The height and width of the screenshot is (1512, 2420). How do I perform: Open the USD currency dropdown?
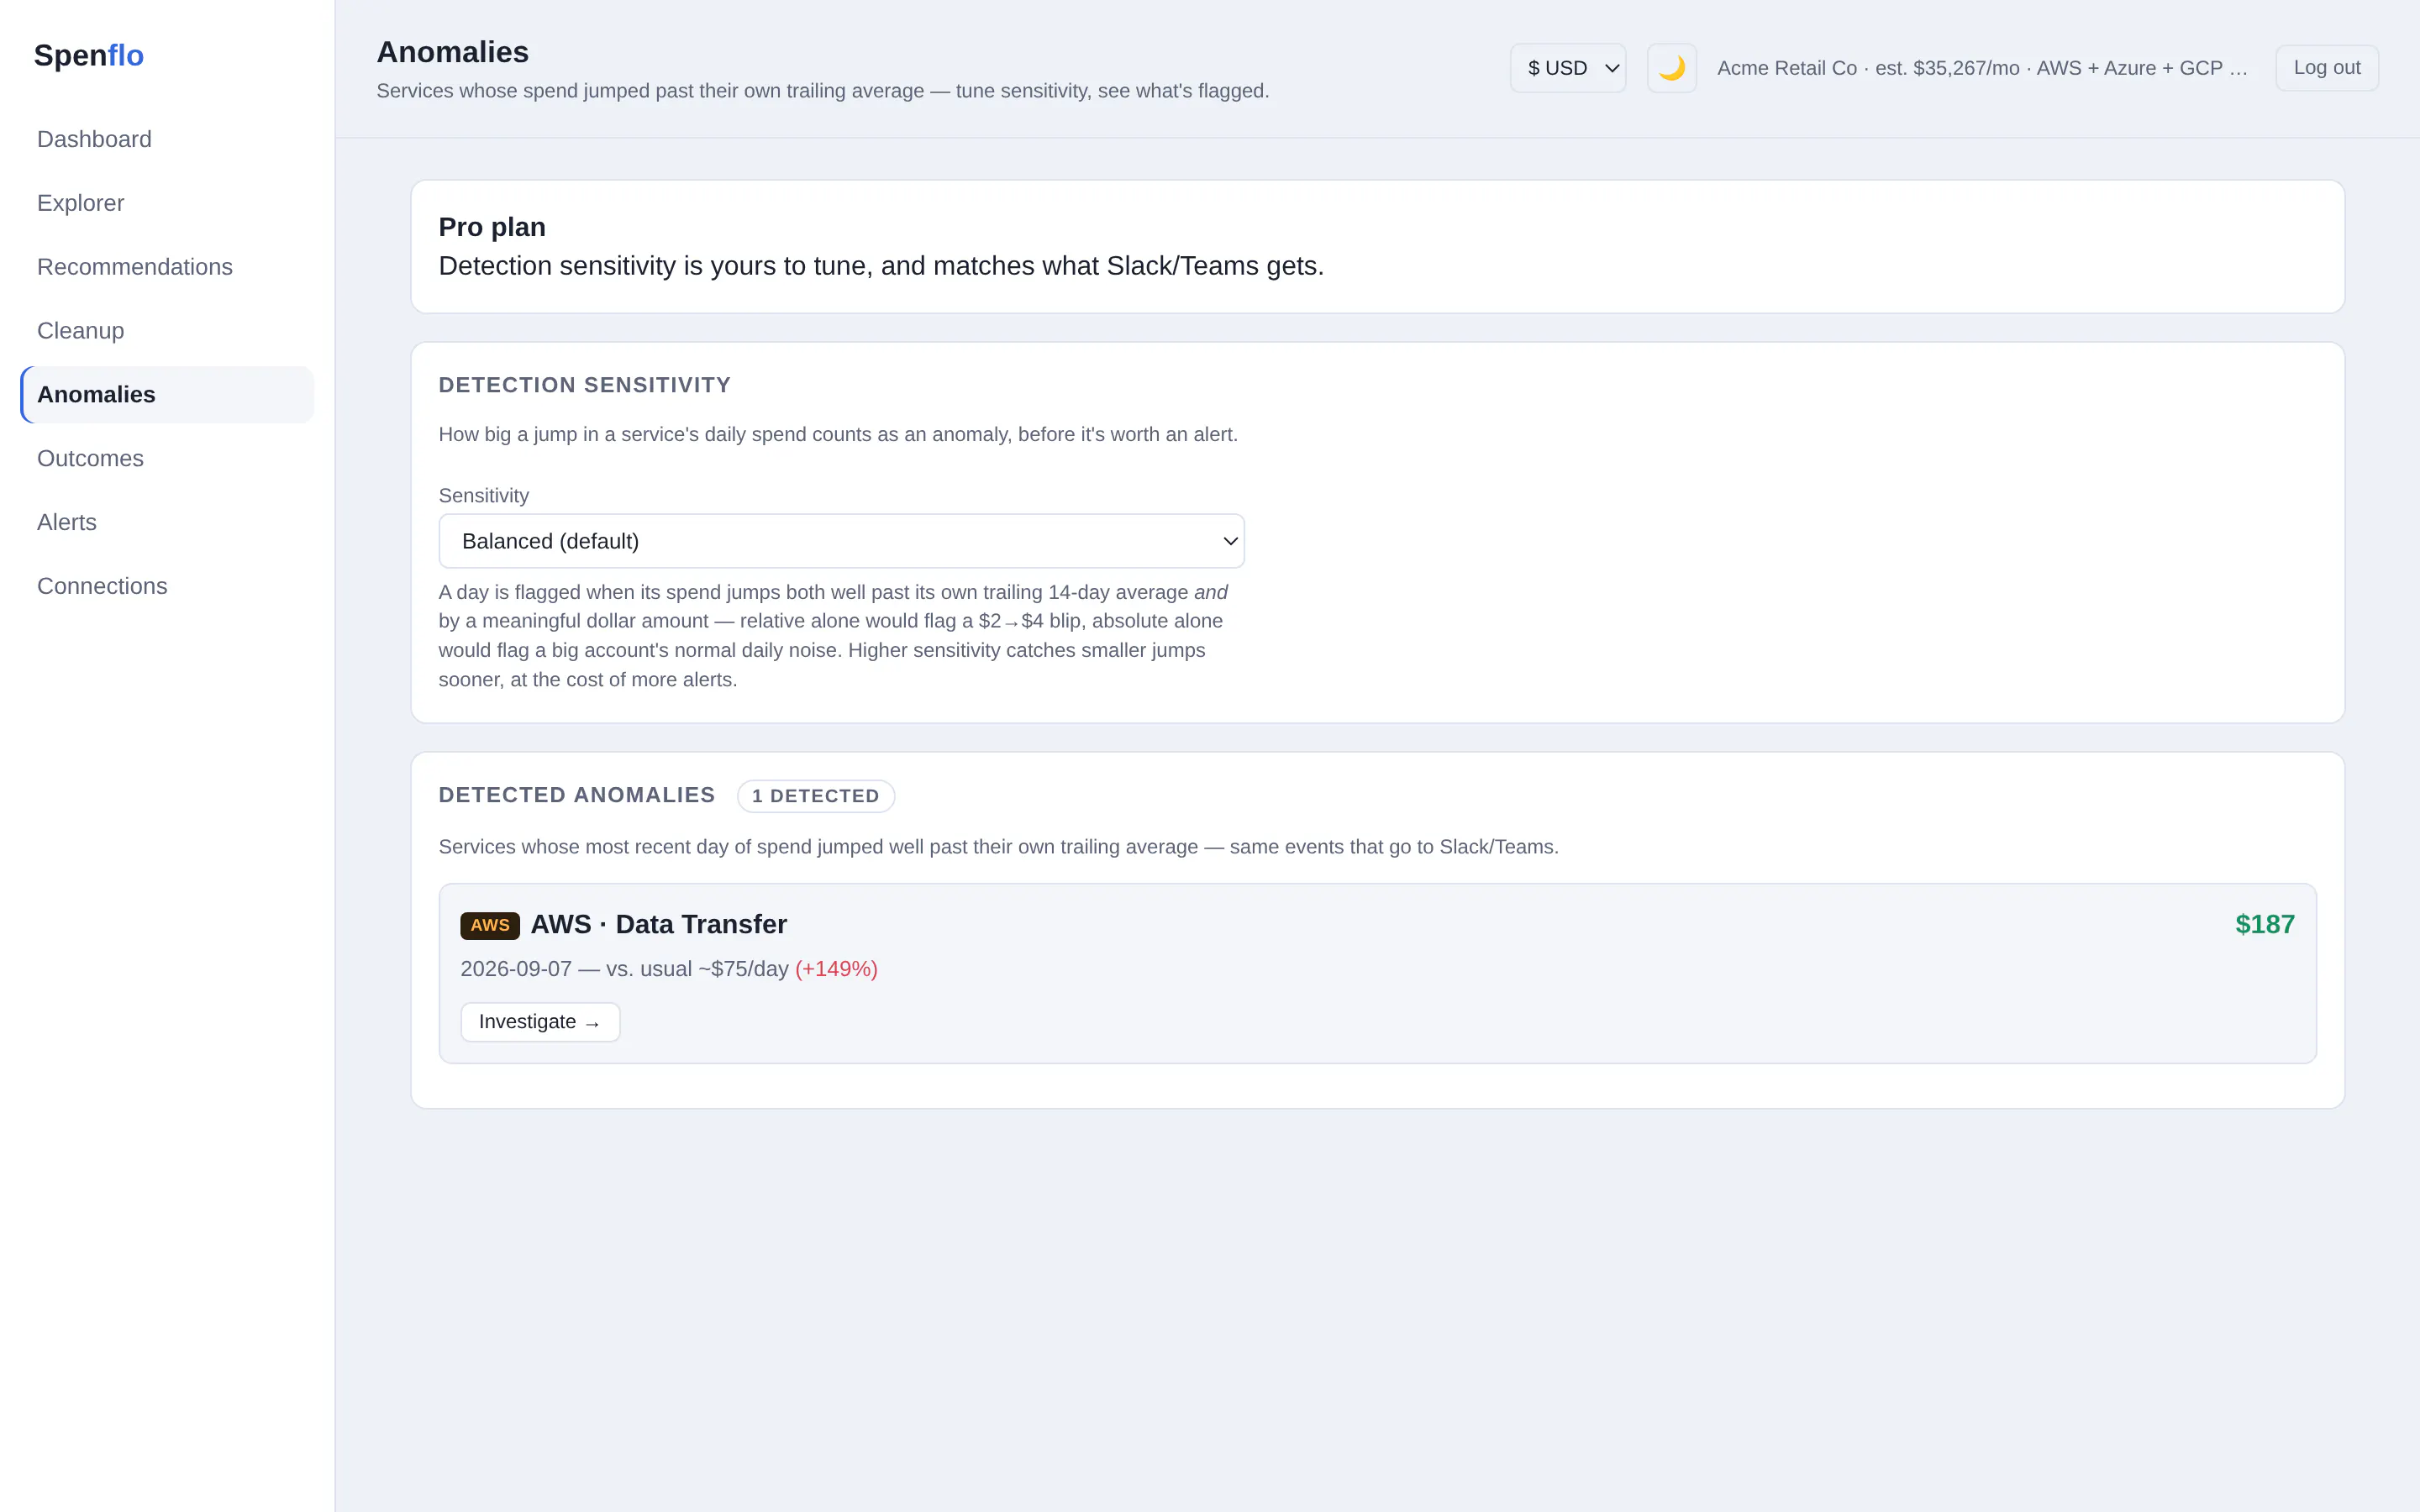click(x=1567, y=68)
